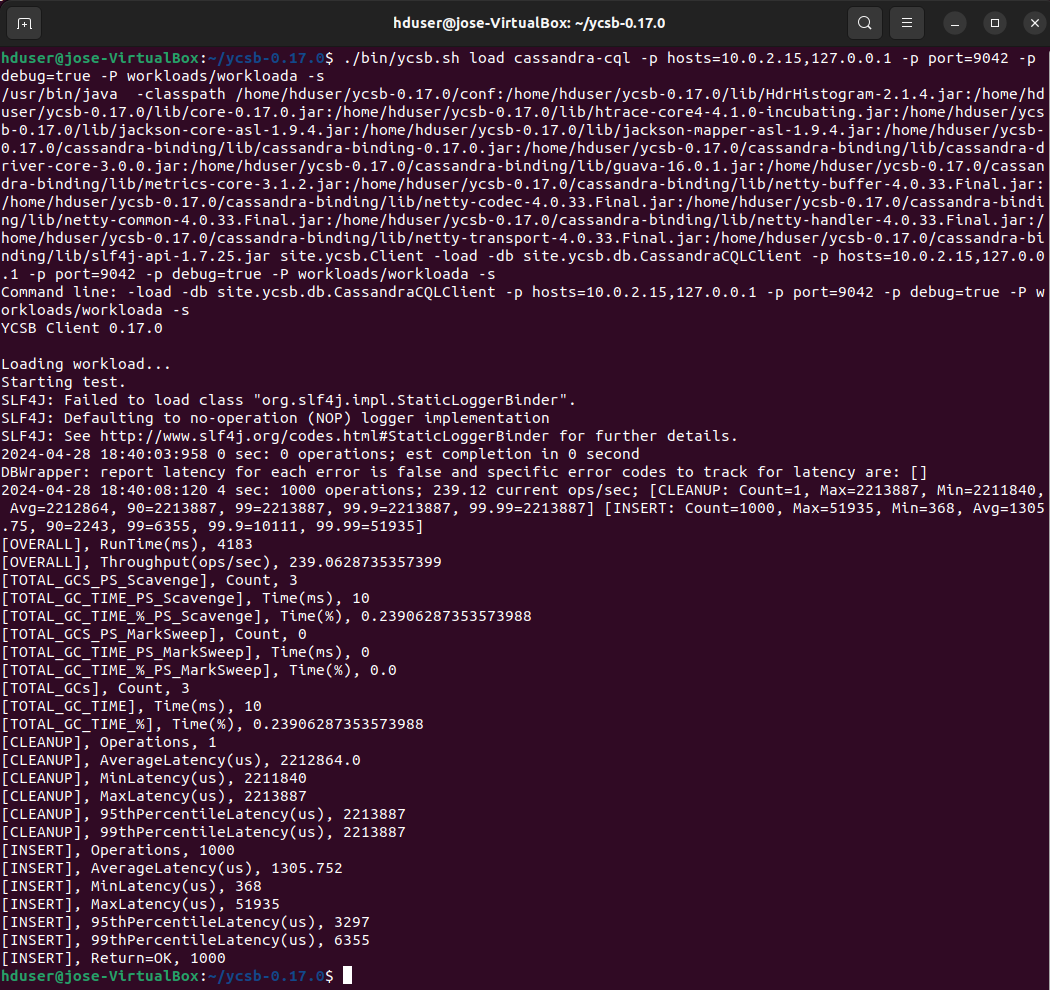Click '[CLEANUP], MaxLatency(us), 2213887' line
Viewport: 1050px width, 990px height.
tap(154, 796)
